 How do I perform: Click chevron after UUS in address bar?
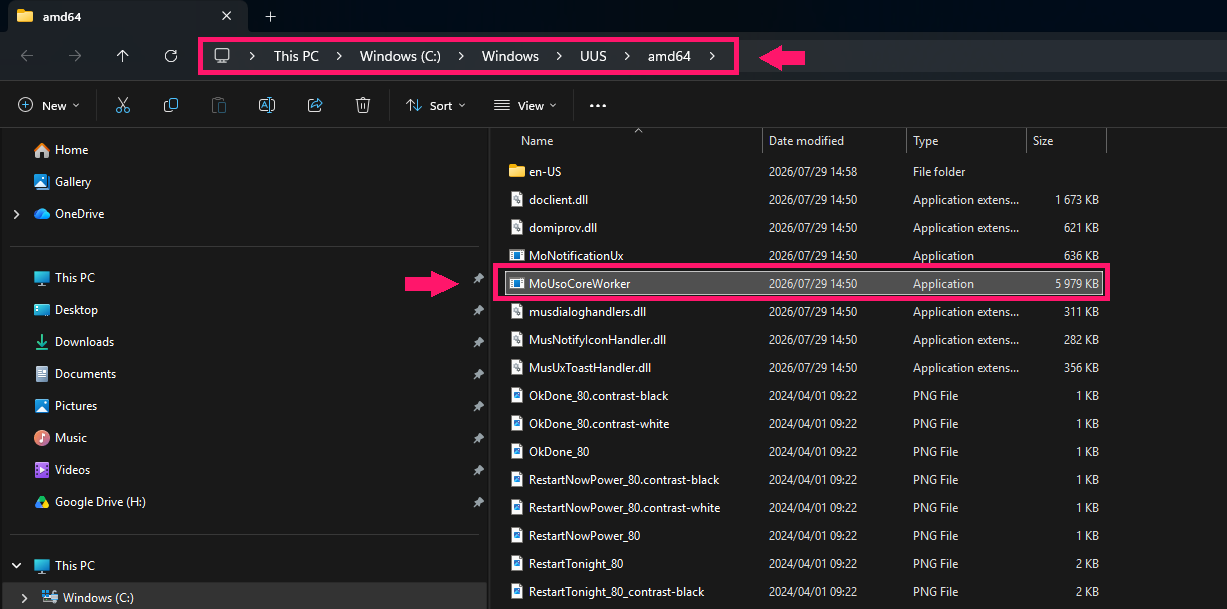[628, 56]
